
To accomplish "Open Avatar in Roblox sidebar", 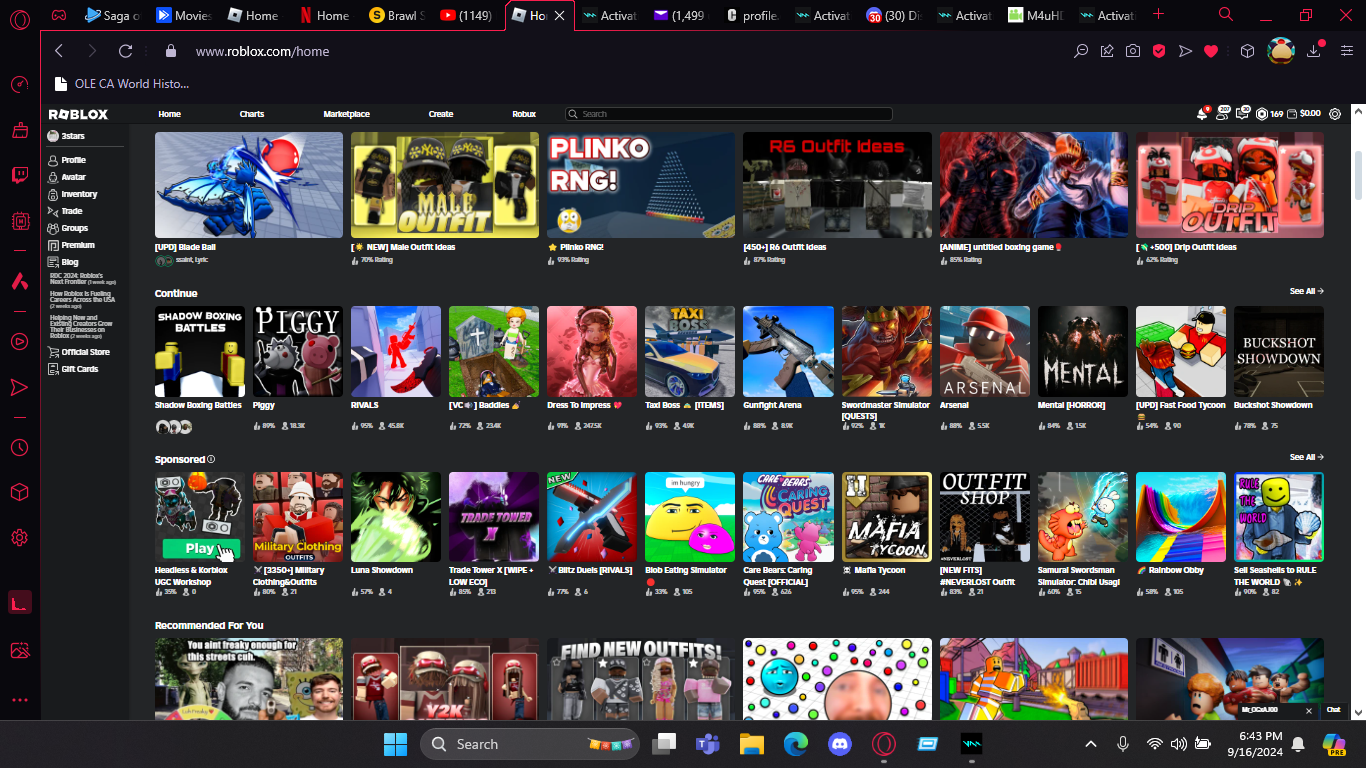I will pyautogui.click(x=67, y=177).
